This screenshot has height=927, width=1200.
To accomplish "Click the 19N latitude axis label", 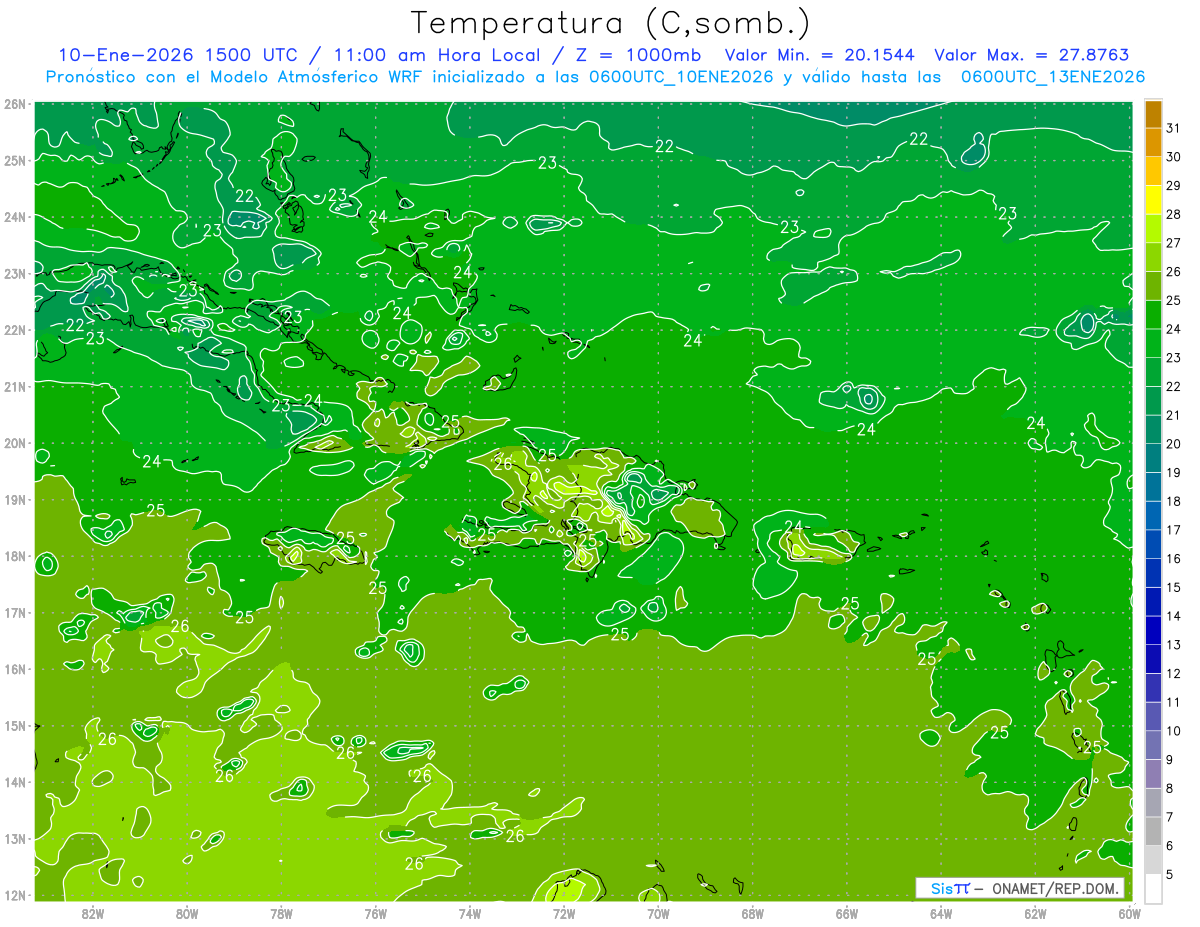I will pos(15,499).
